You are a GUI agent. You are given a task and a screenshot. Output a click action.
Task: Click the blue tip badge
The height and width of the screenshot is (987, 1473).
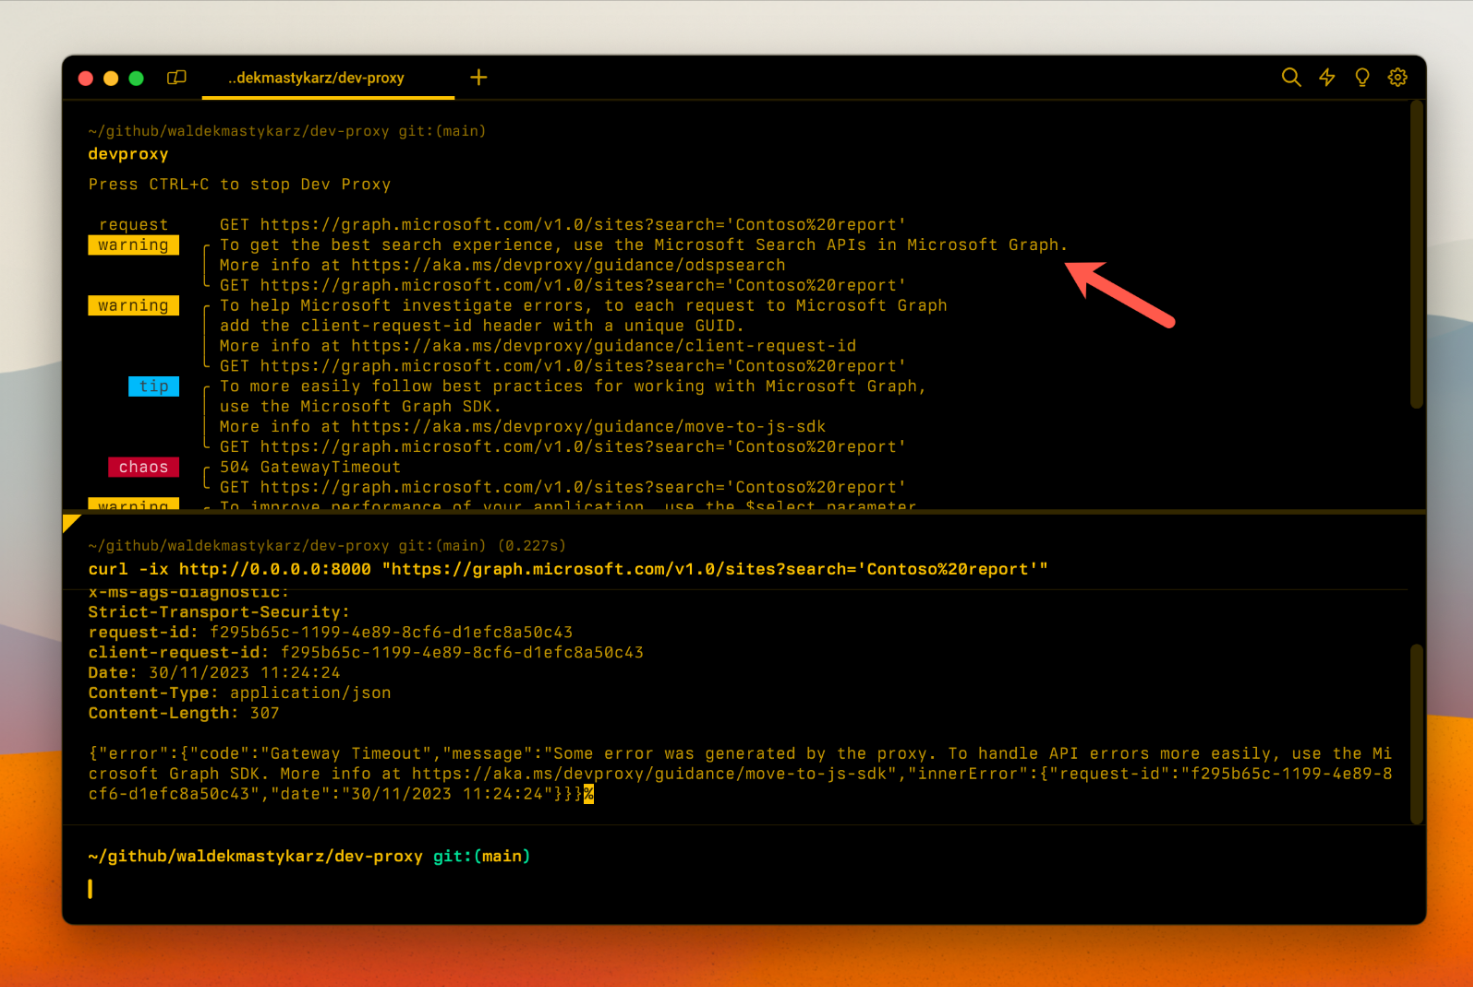point(153,386)
